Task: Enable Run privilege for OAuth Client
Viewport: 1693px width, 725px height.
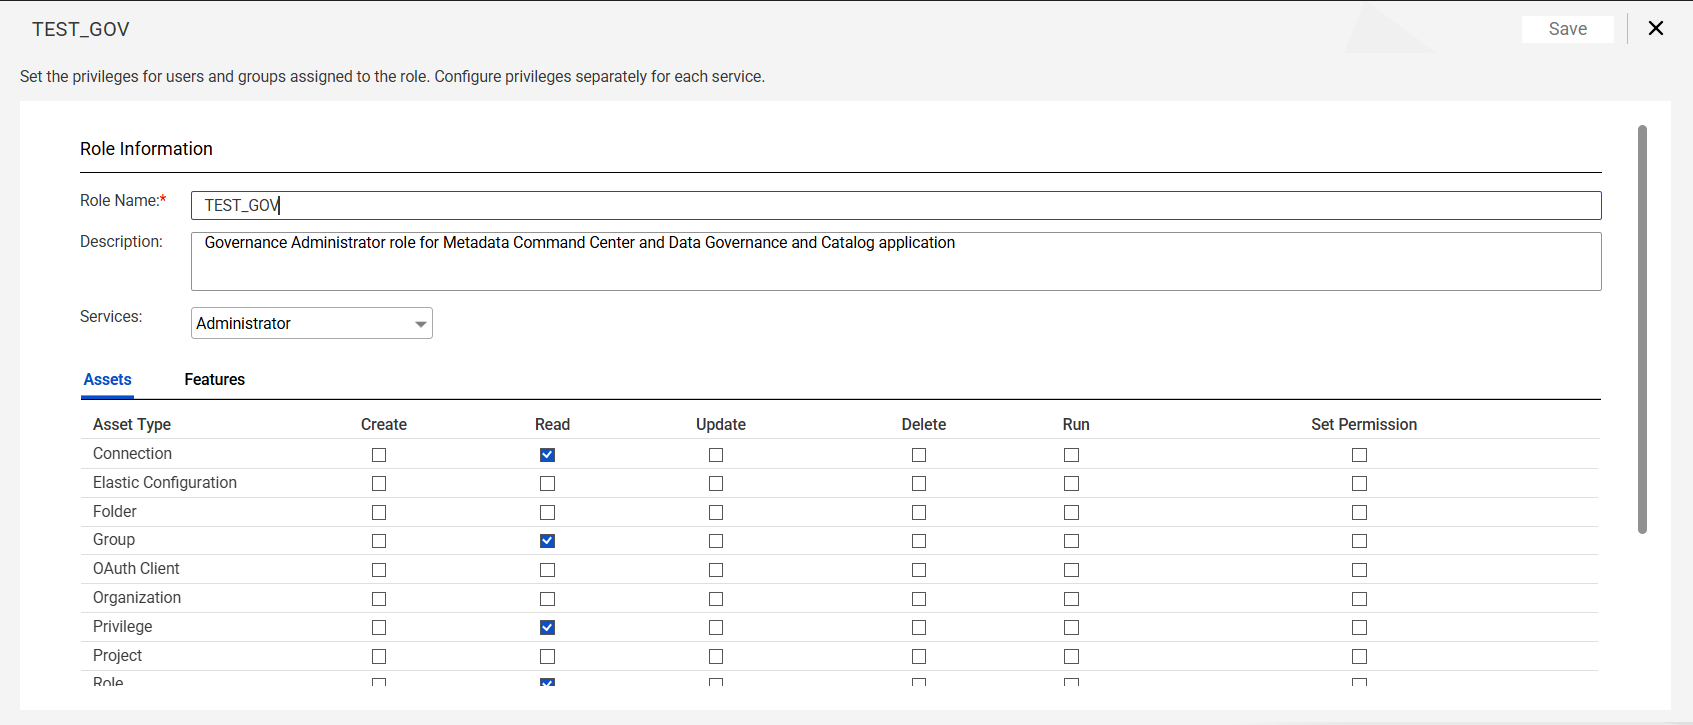Action: click(1072, 570)
